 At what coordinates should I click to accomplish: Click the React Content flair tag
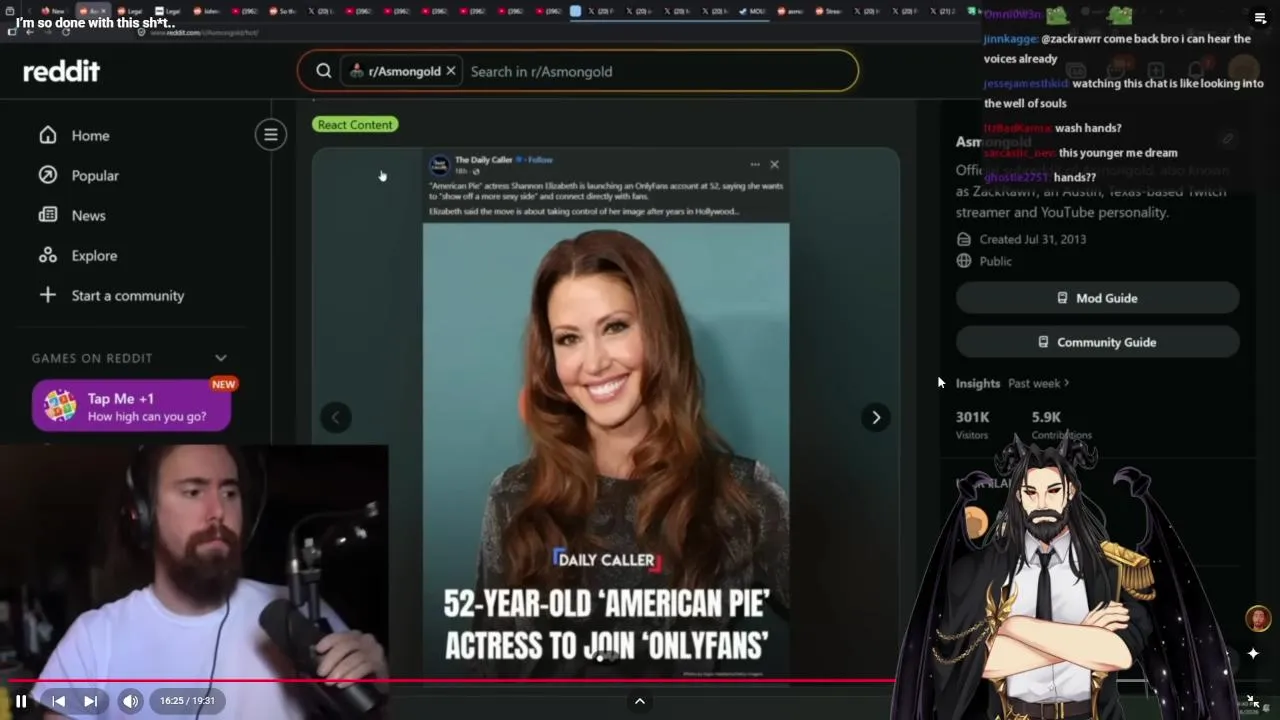point(356,125)
